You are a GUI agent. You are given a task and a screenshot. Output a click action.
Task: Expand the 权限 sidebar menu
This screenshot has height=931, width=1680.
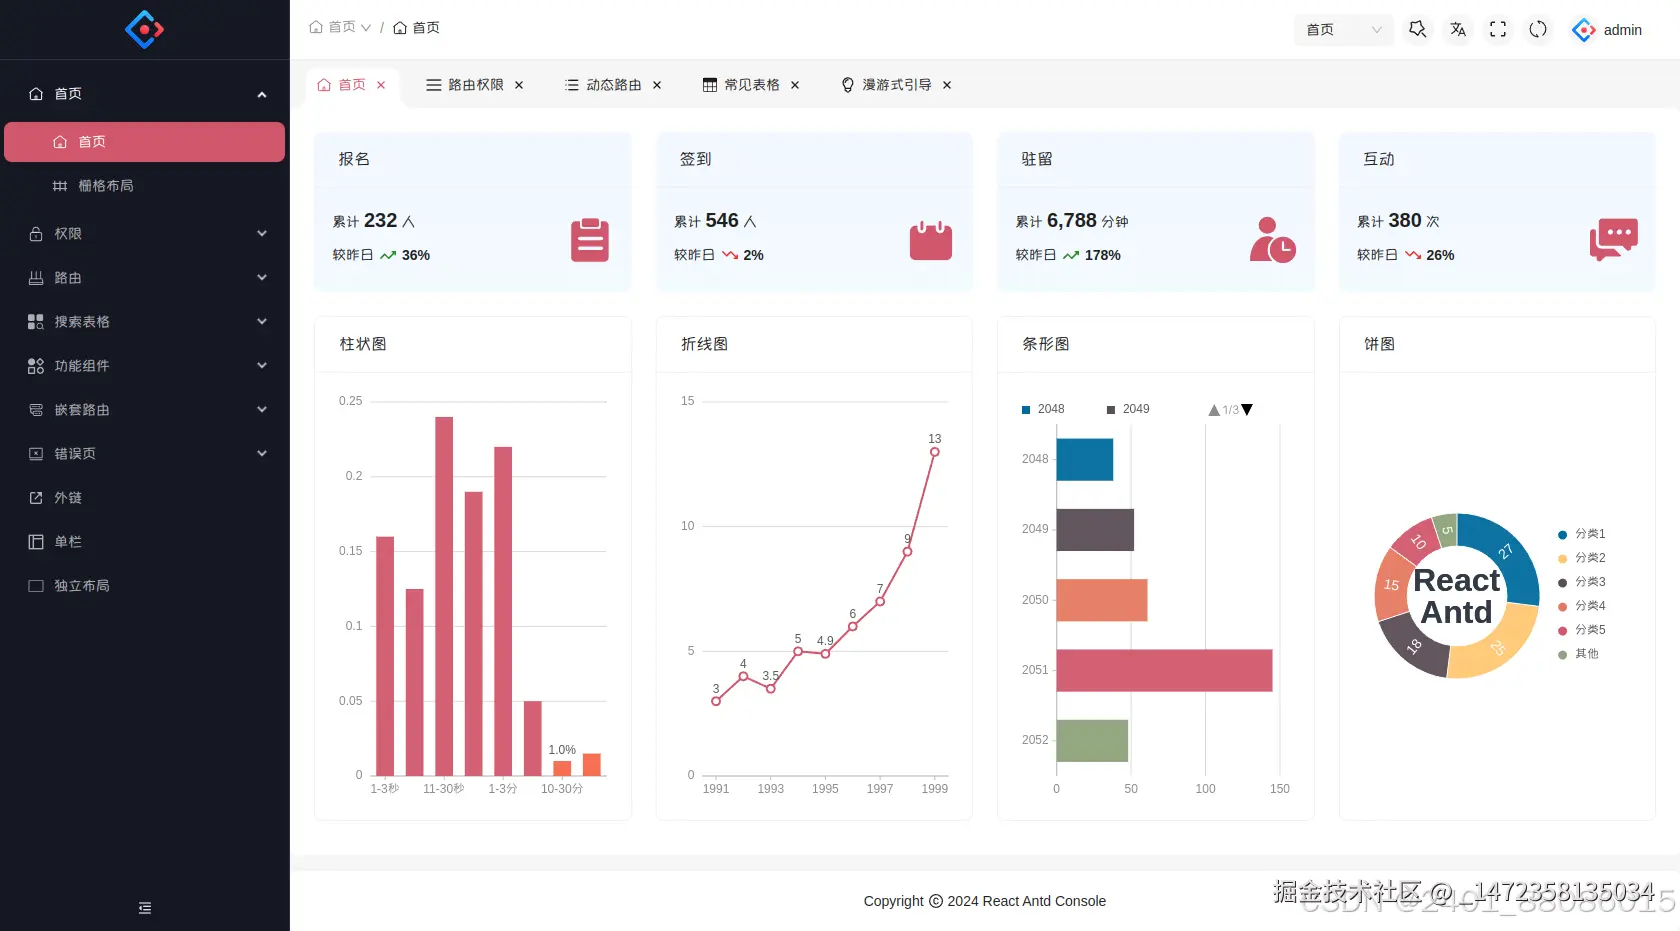click(145, 234)
